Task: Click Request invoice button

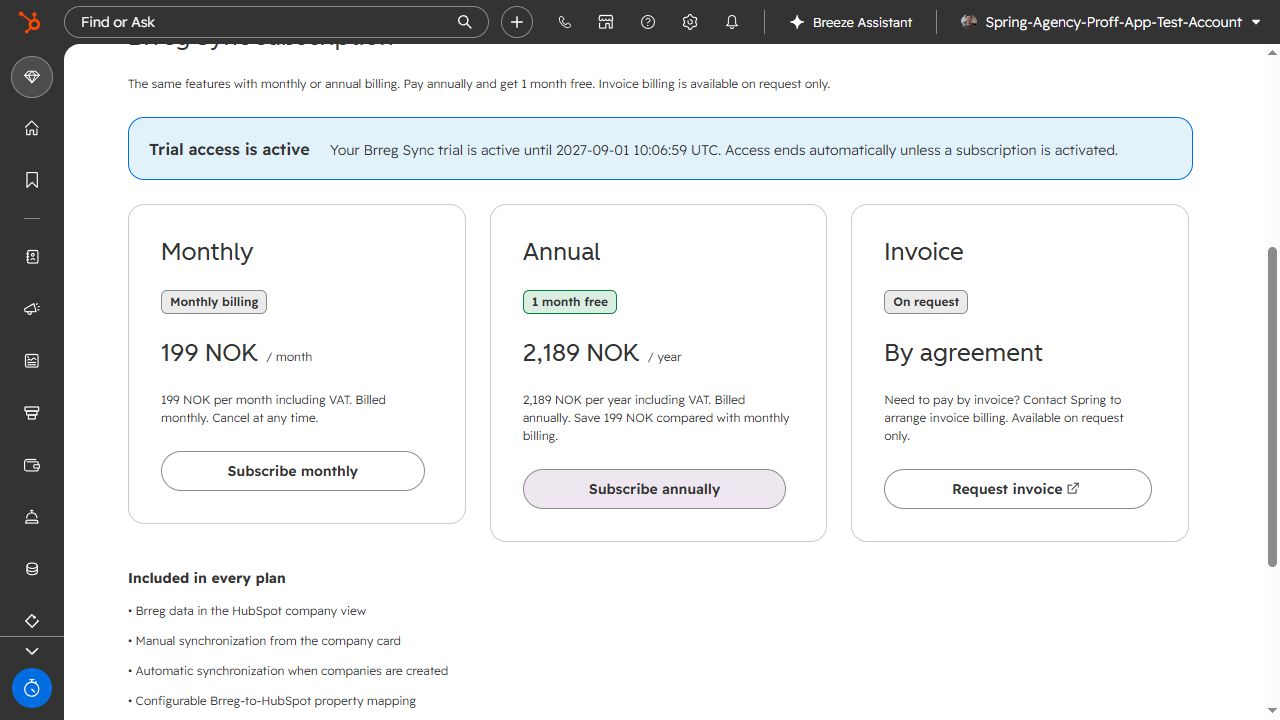Action: click(x=1018, y=489)
